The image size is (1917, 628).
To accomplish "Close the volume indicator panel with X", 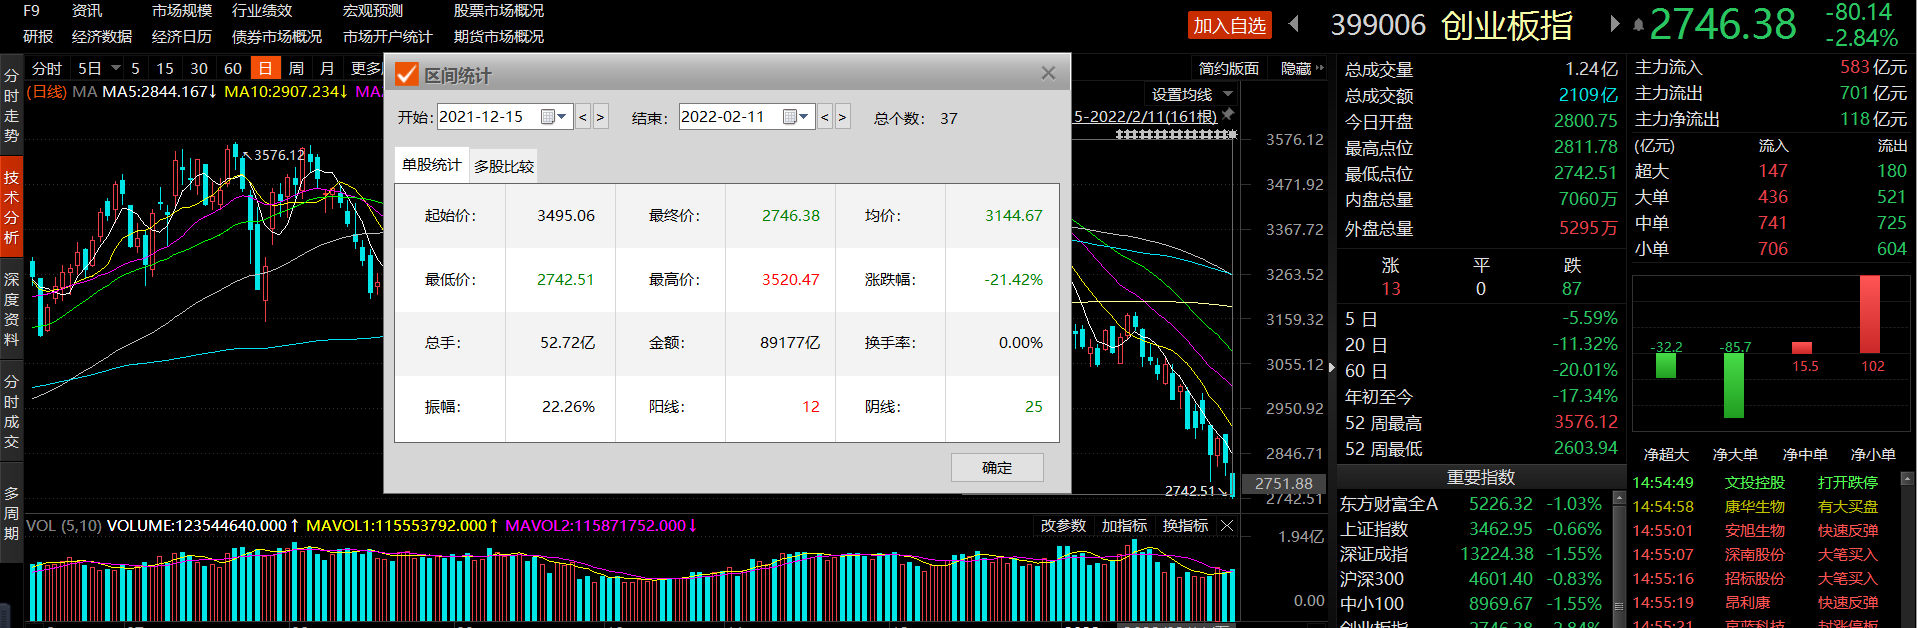I will [1227, 526].
